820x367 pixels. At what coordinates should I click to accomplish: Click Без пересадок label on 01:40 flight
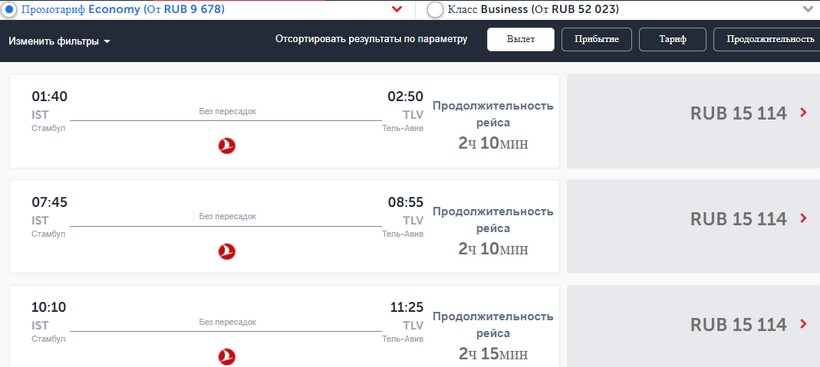pyautogui.click(x=227, y=111)
